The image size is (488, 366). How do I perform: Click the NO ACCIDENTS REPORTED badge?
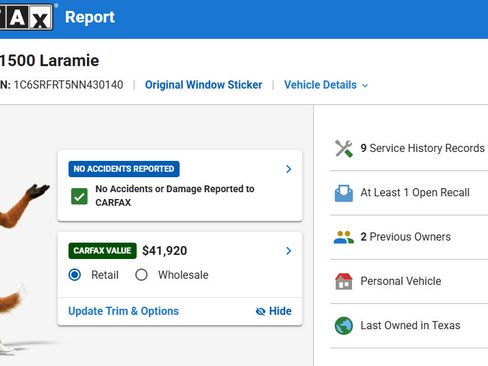click(124, 169)
